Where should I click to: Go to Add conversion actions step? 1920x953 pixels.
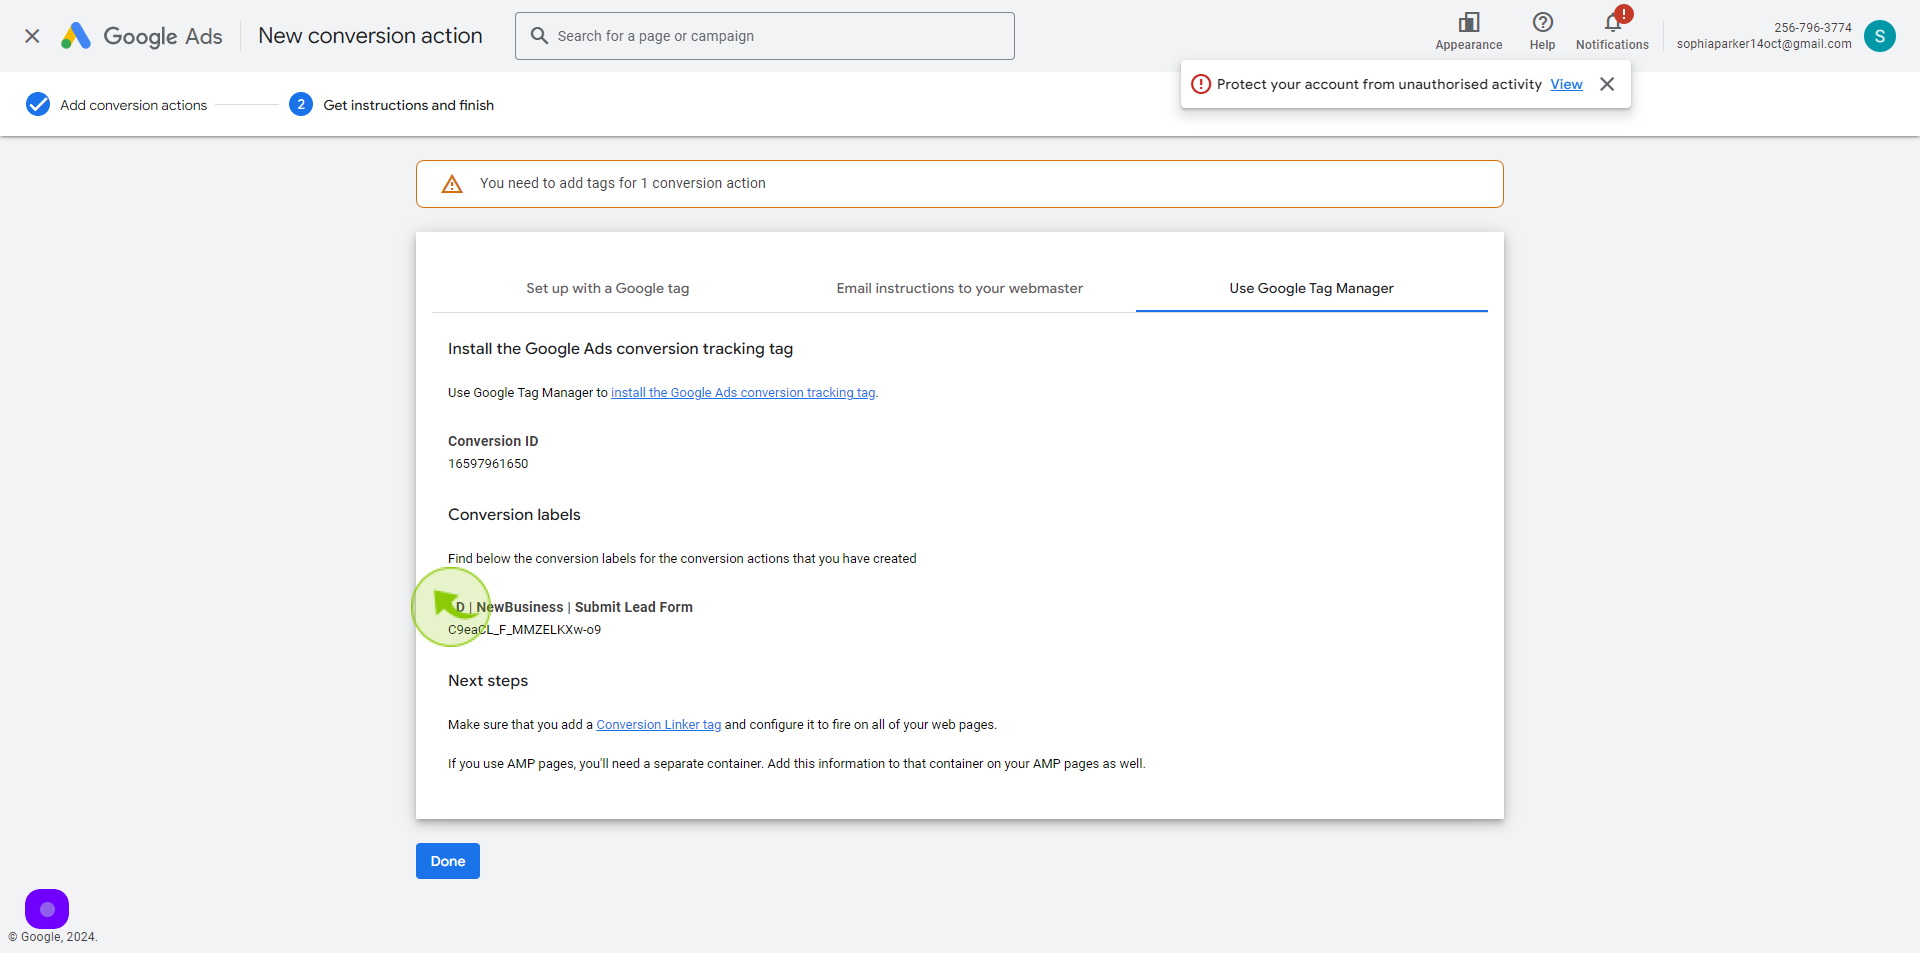point(133,105)
